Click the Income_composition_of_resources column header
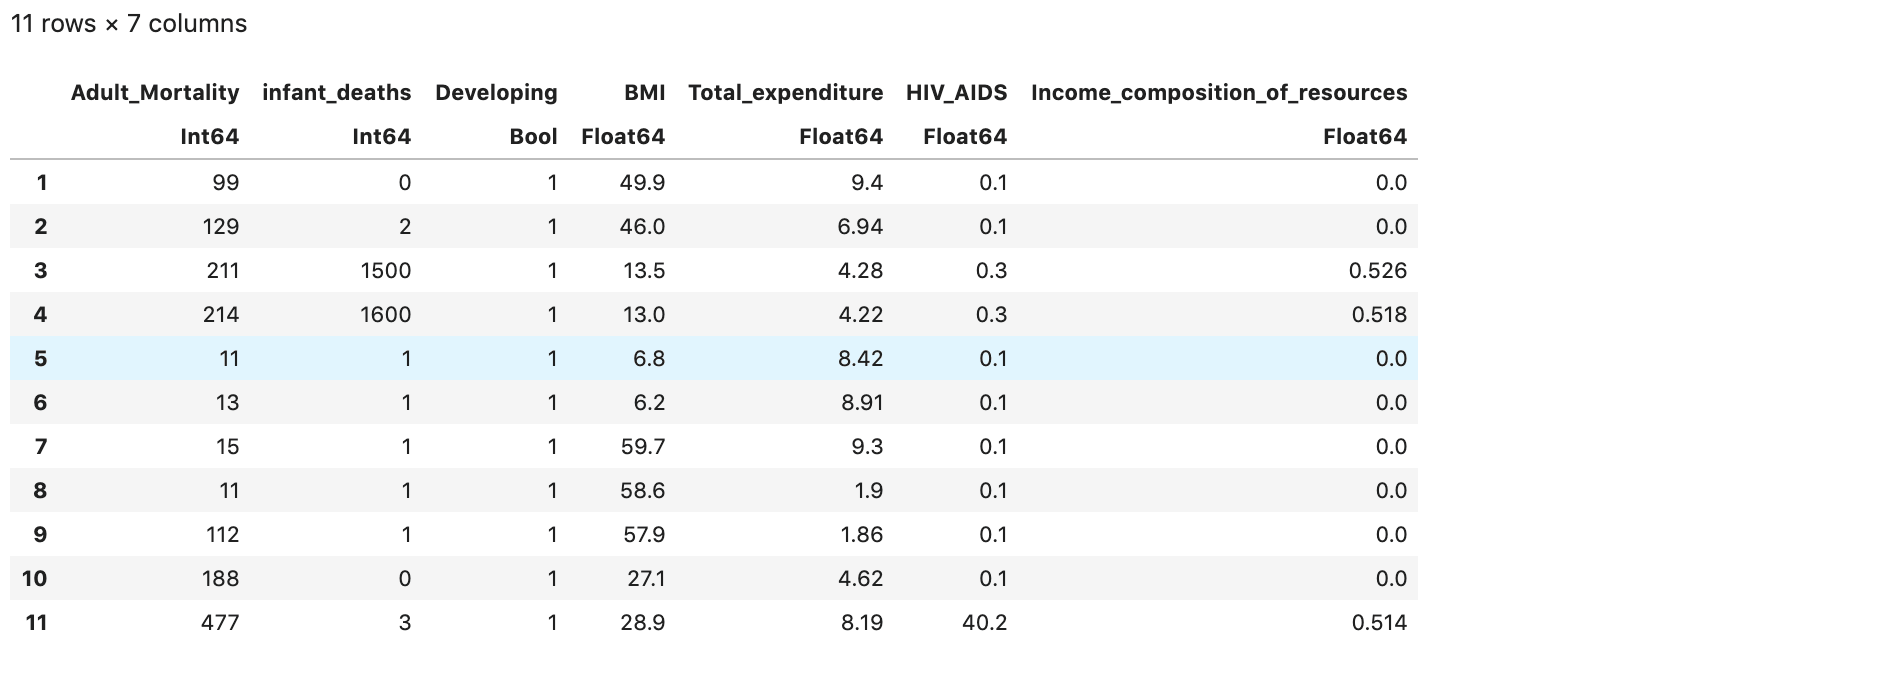 [1218, 93]
